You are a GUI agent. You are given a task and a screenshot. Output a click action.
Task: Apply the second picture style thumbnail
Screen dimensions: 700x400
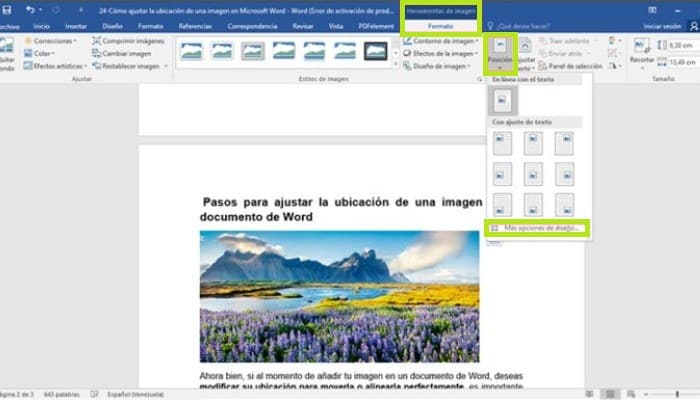(222, 51)
